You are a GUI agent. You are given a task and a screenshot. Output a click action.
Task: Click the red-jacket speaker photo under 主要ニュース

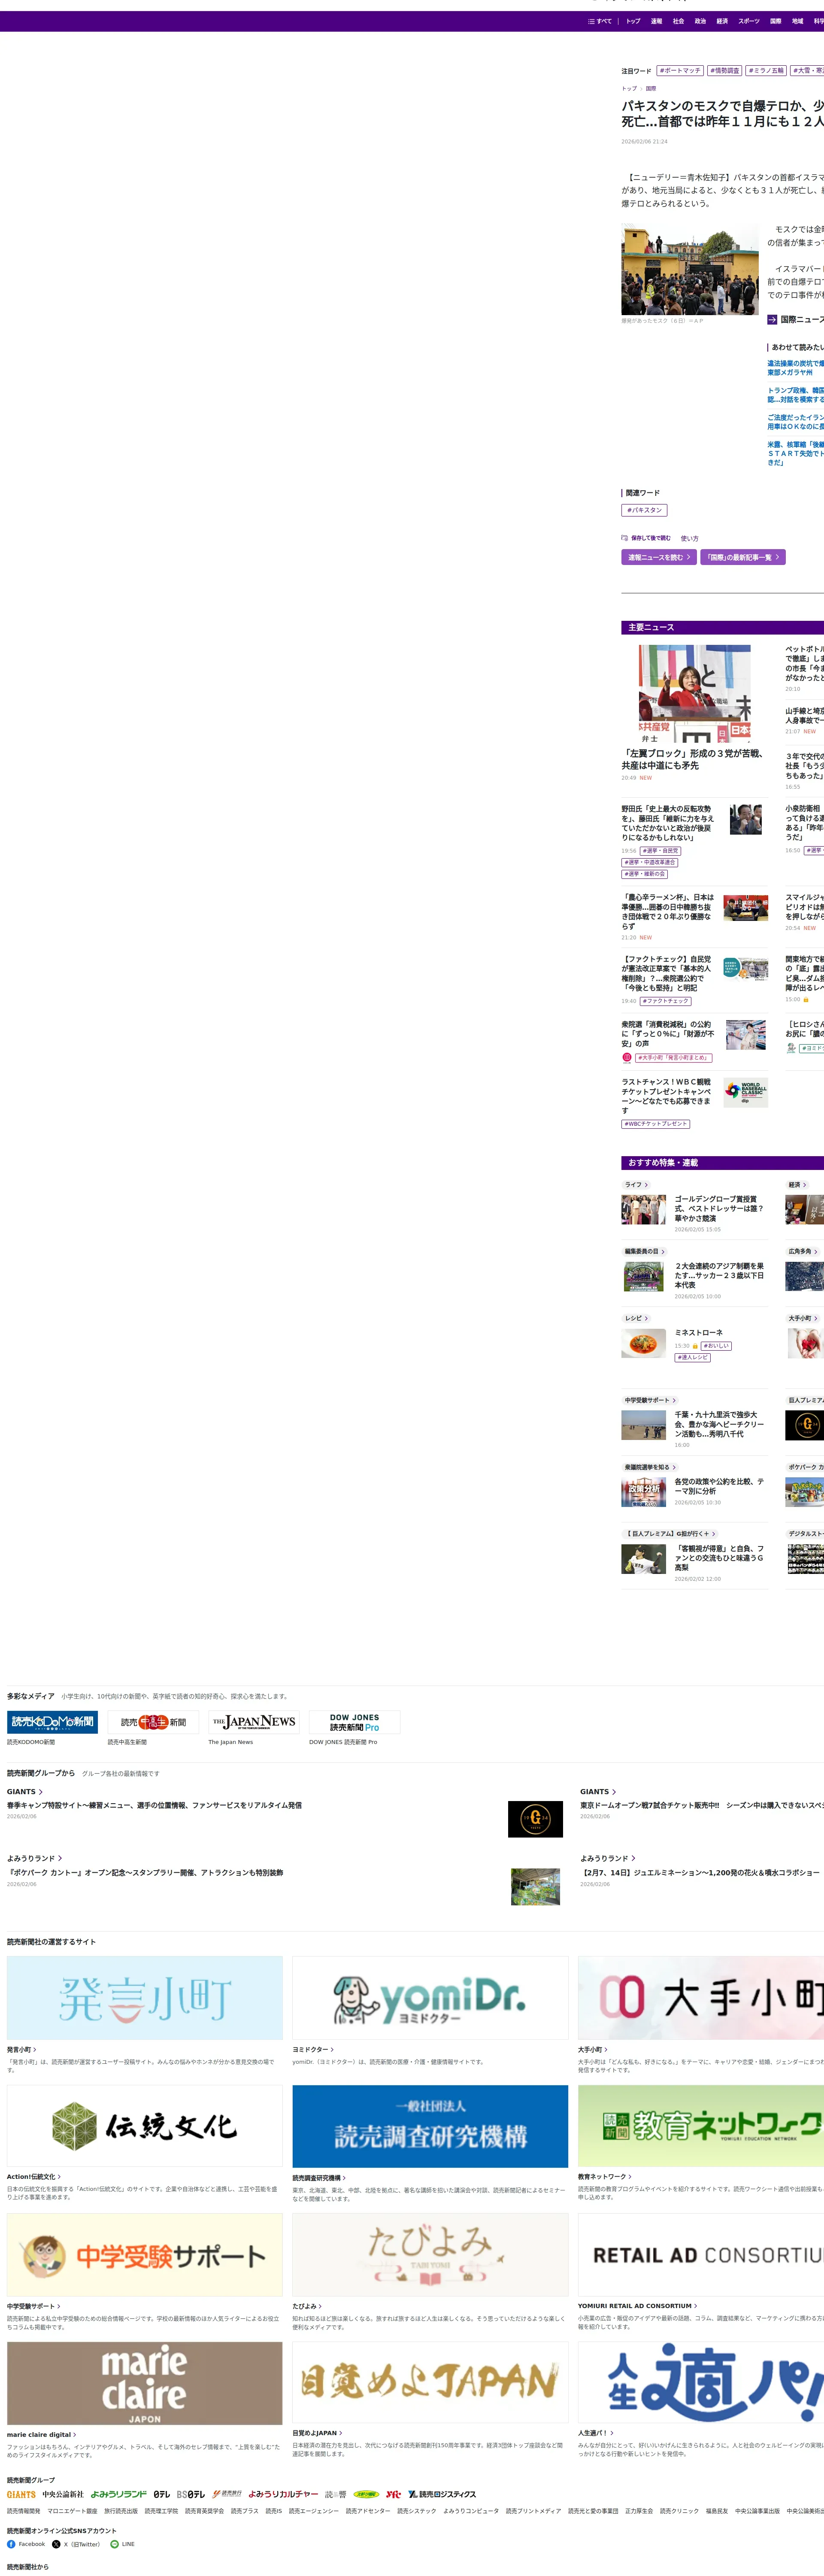695,693
